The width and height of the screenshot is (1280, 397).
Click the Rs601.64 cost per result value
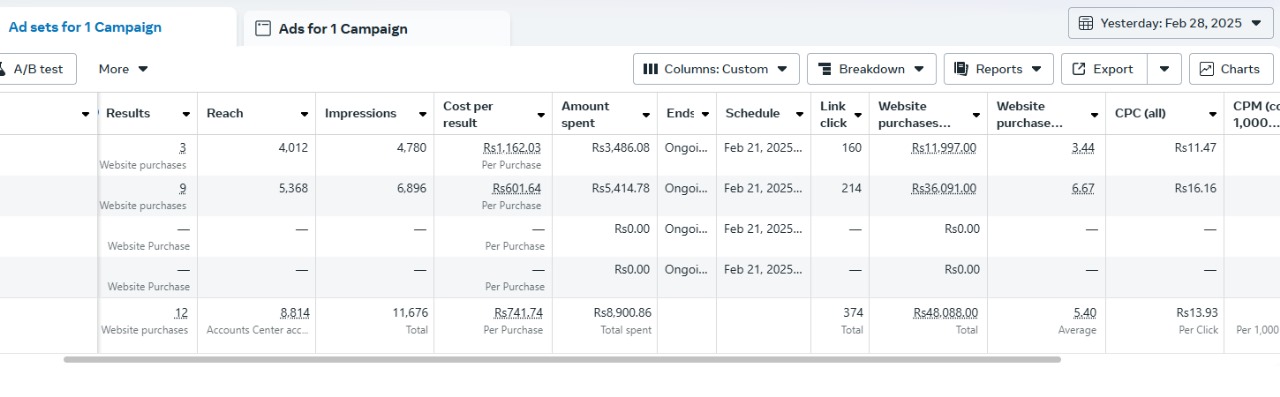[x=516, y=188]
